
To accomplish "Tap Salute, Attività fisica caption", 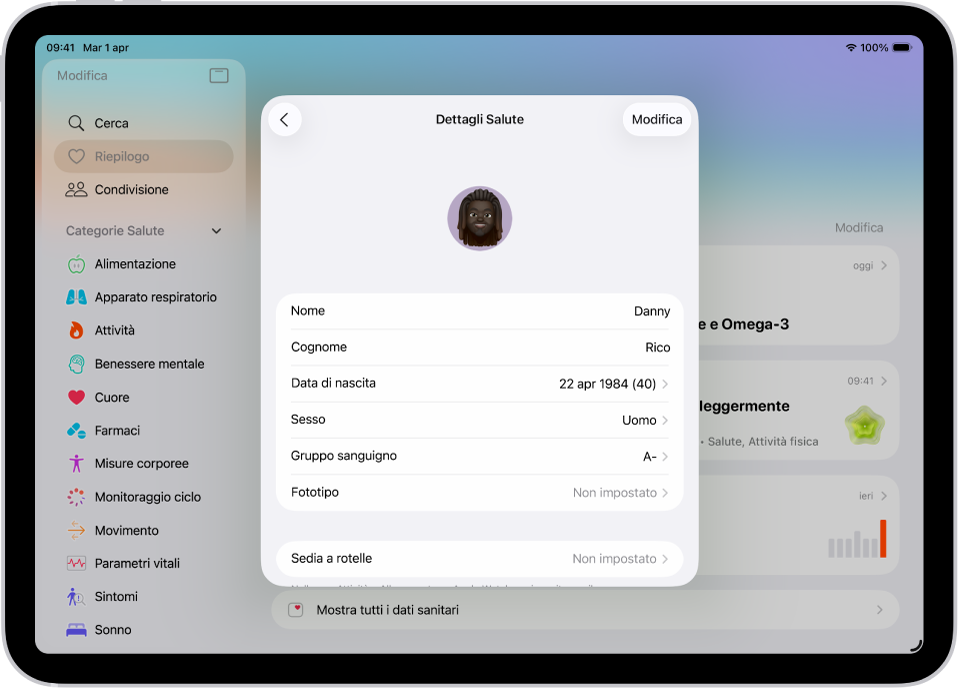I will point(763,442).
